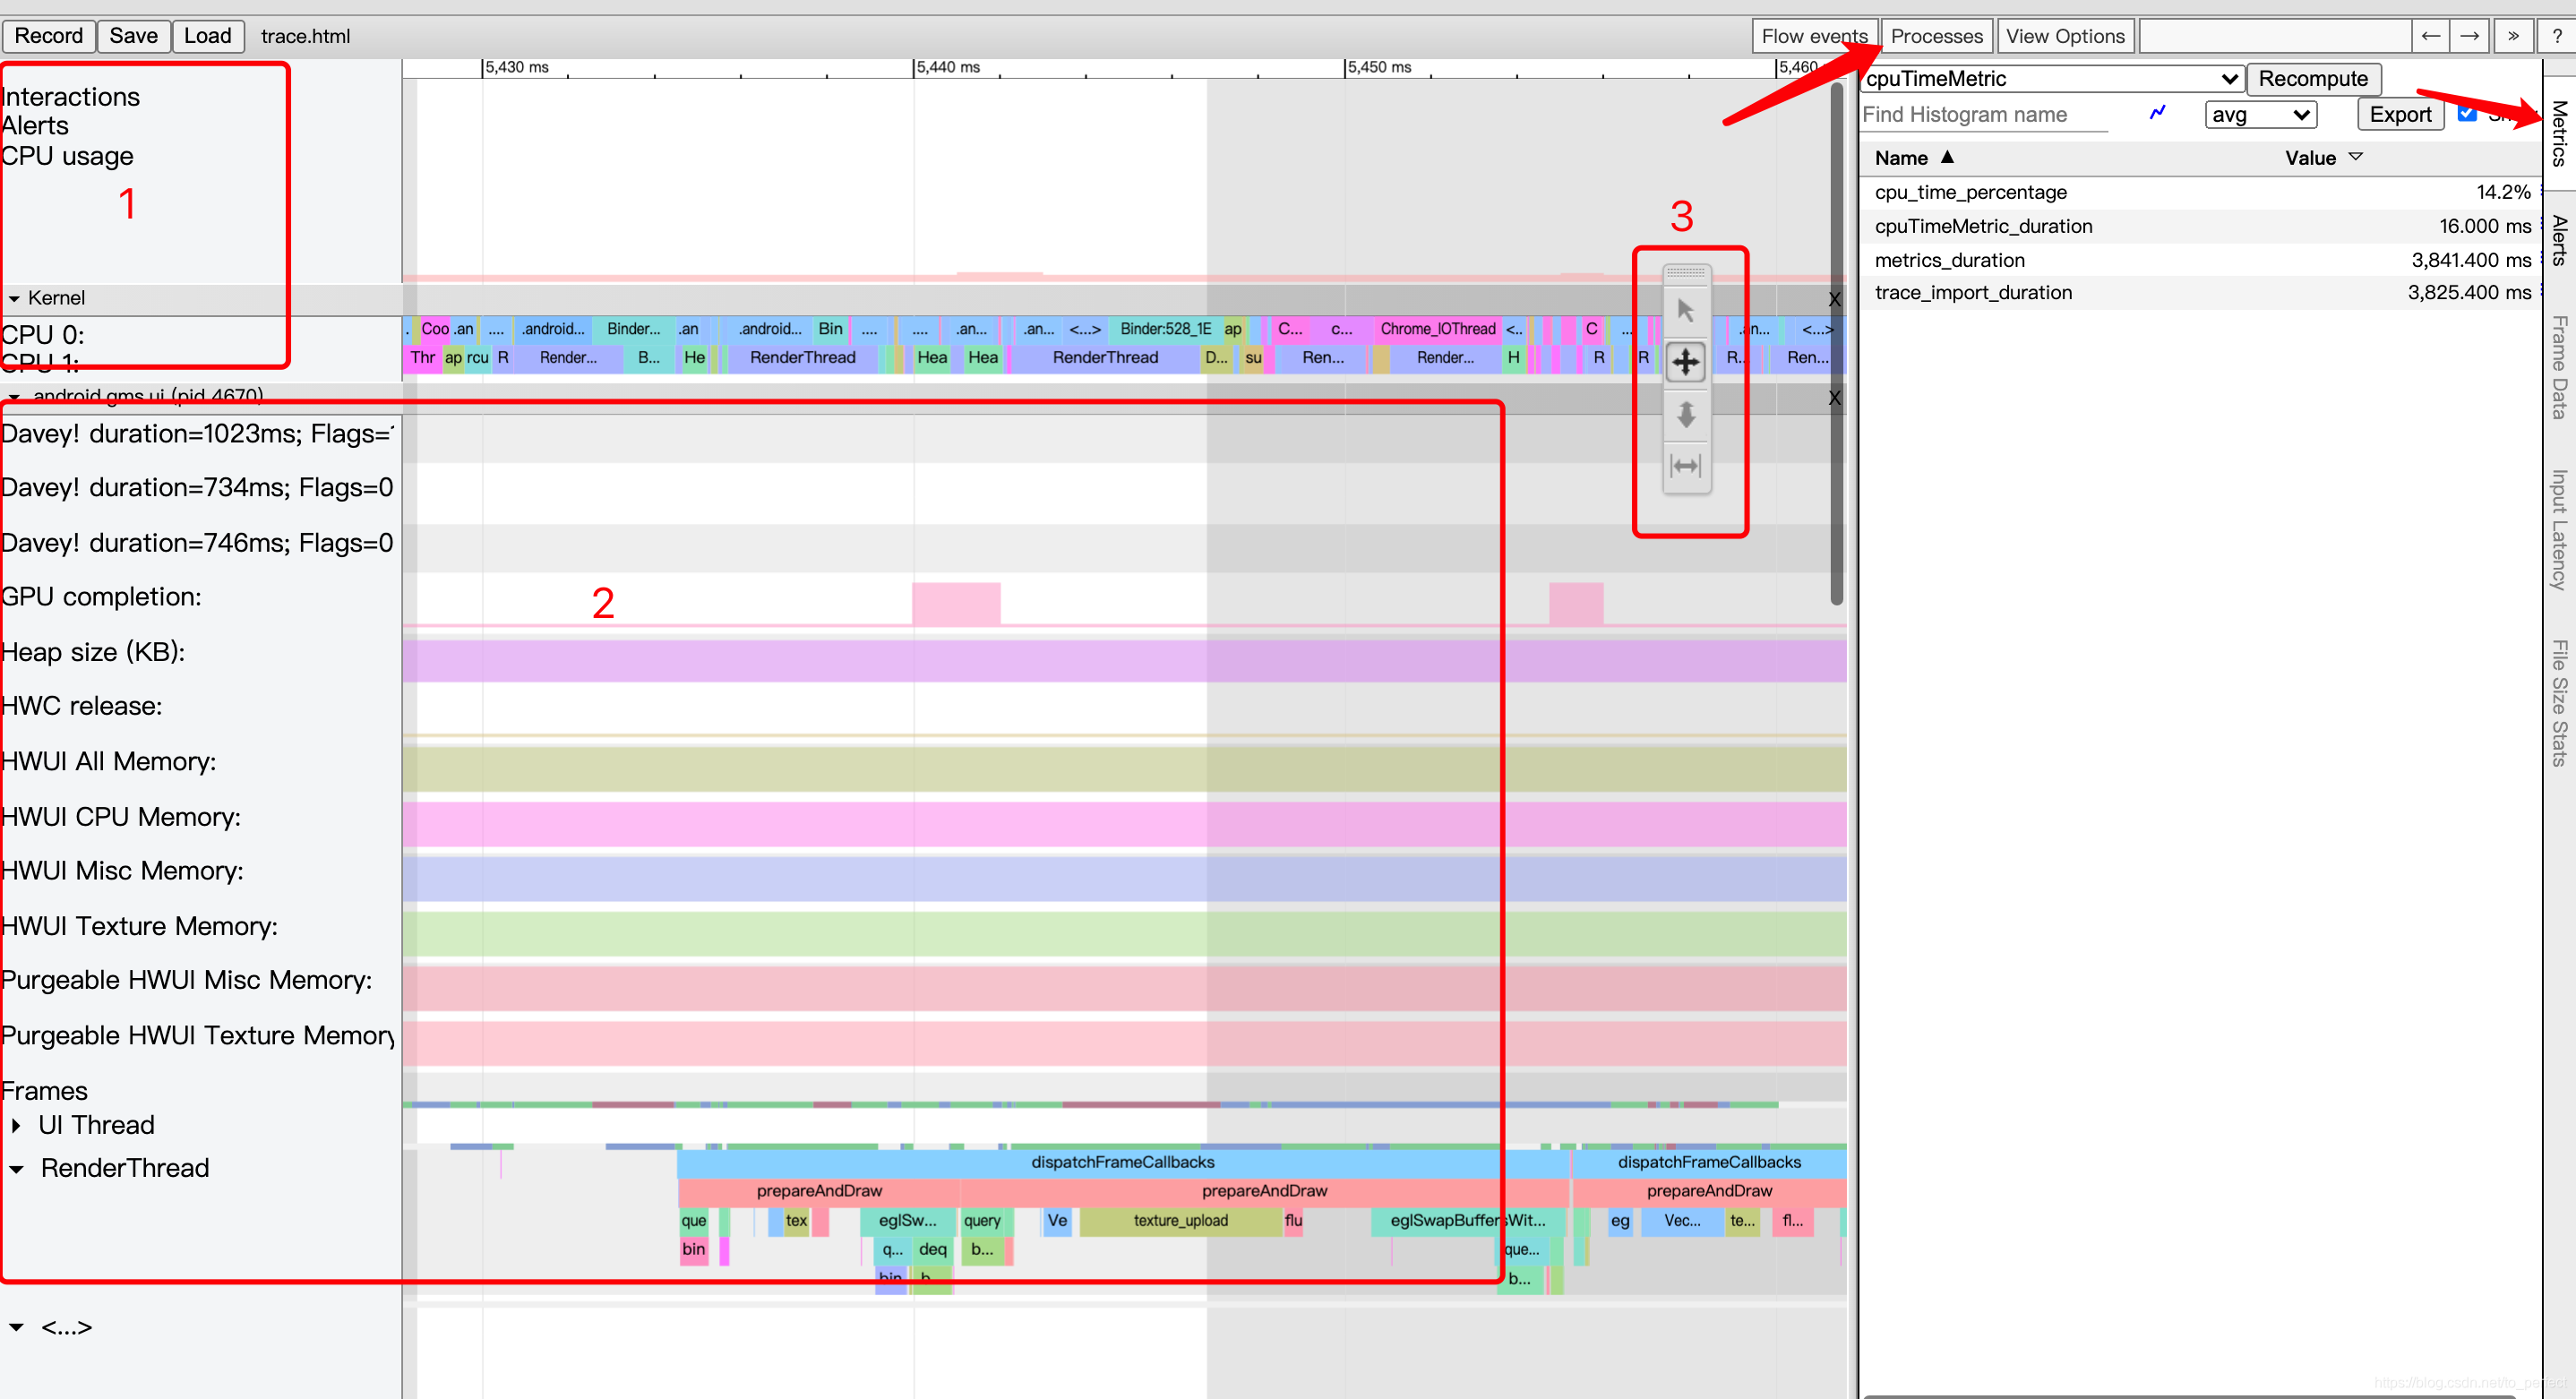Select the arrow selection mouse mode tool
This screenshot has width=2576, height=1399.
pos(1685,311)
